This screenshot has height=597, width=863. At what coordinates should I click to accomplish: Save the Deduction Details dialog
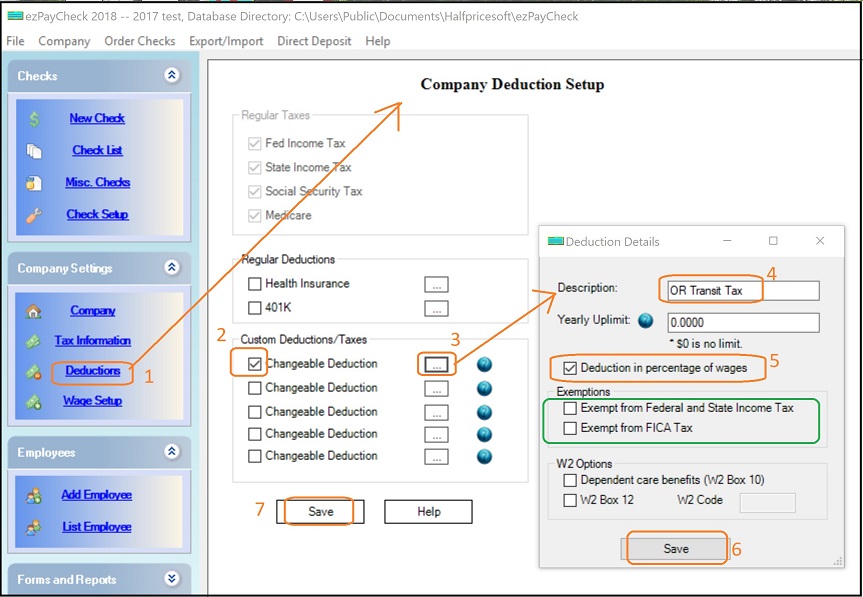[676, 549]
